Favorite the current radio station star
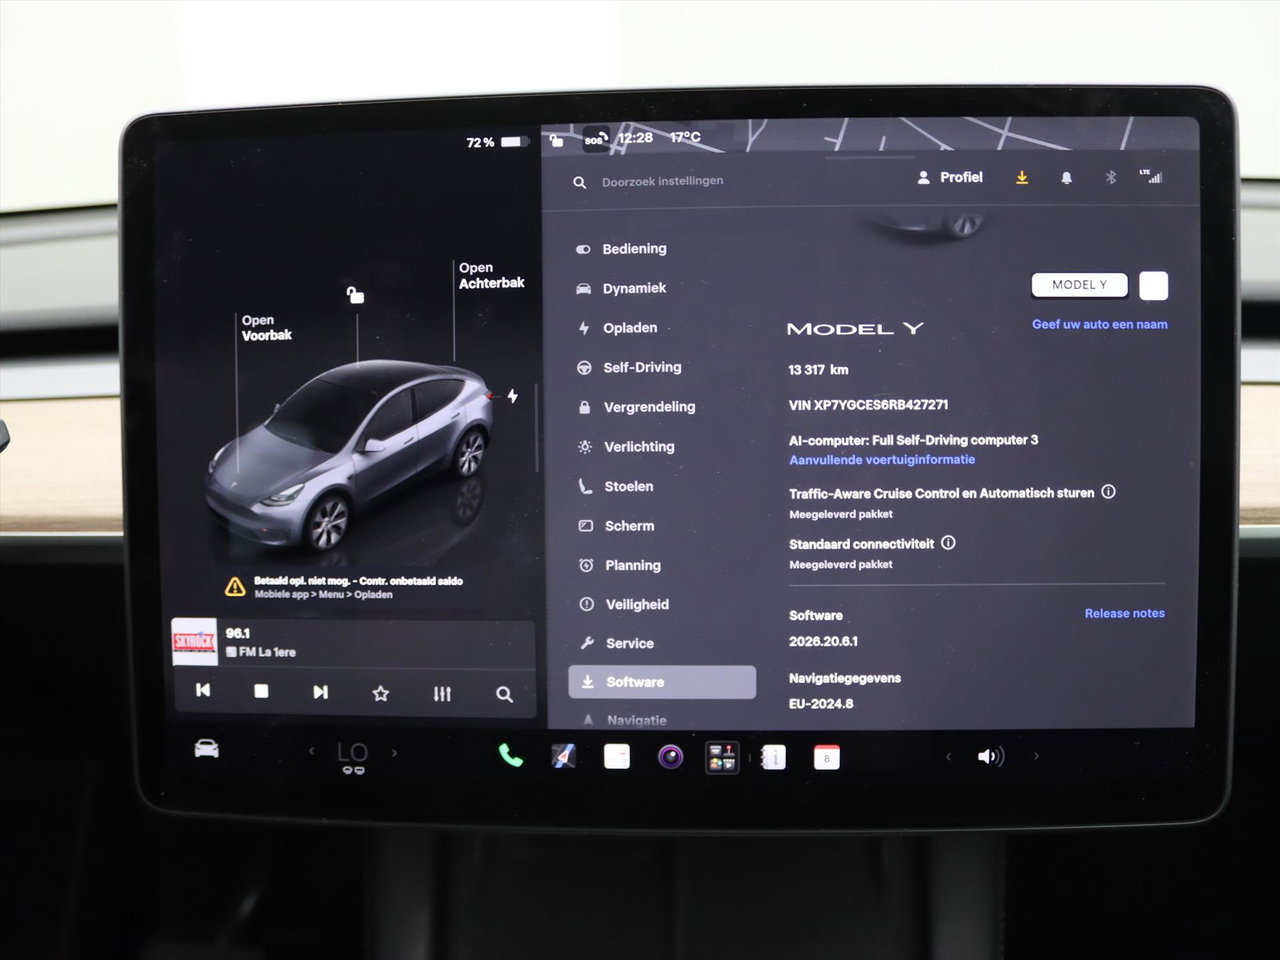Screen dimensions: 1280x960 coord(381,693)
